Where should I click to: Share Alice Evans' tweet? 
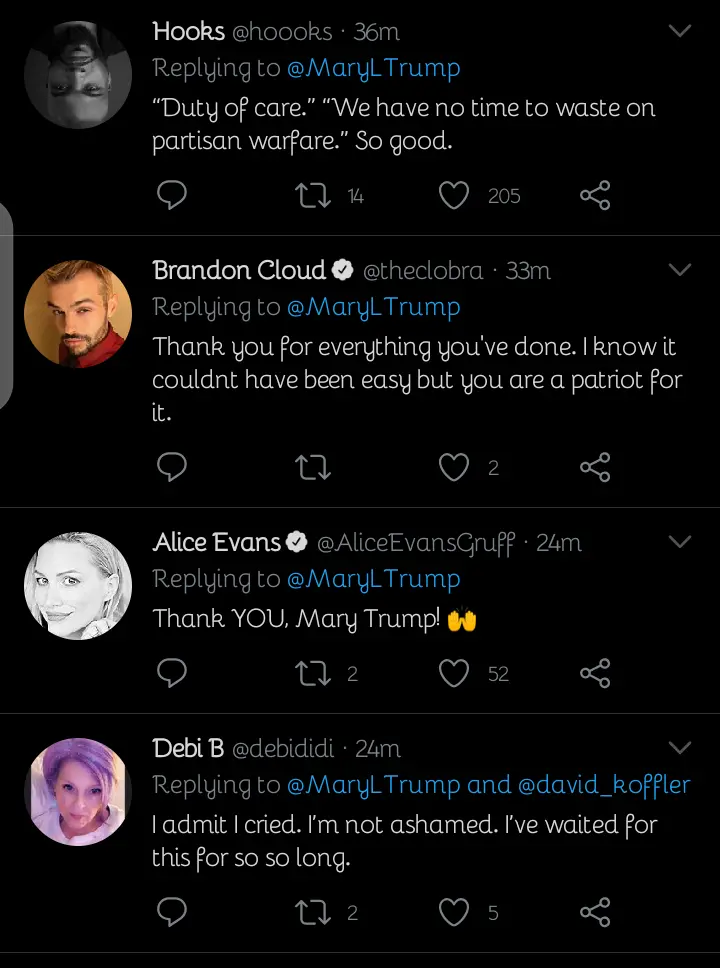point(595,673)
